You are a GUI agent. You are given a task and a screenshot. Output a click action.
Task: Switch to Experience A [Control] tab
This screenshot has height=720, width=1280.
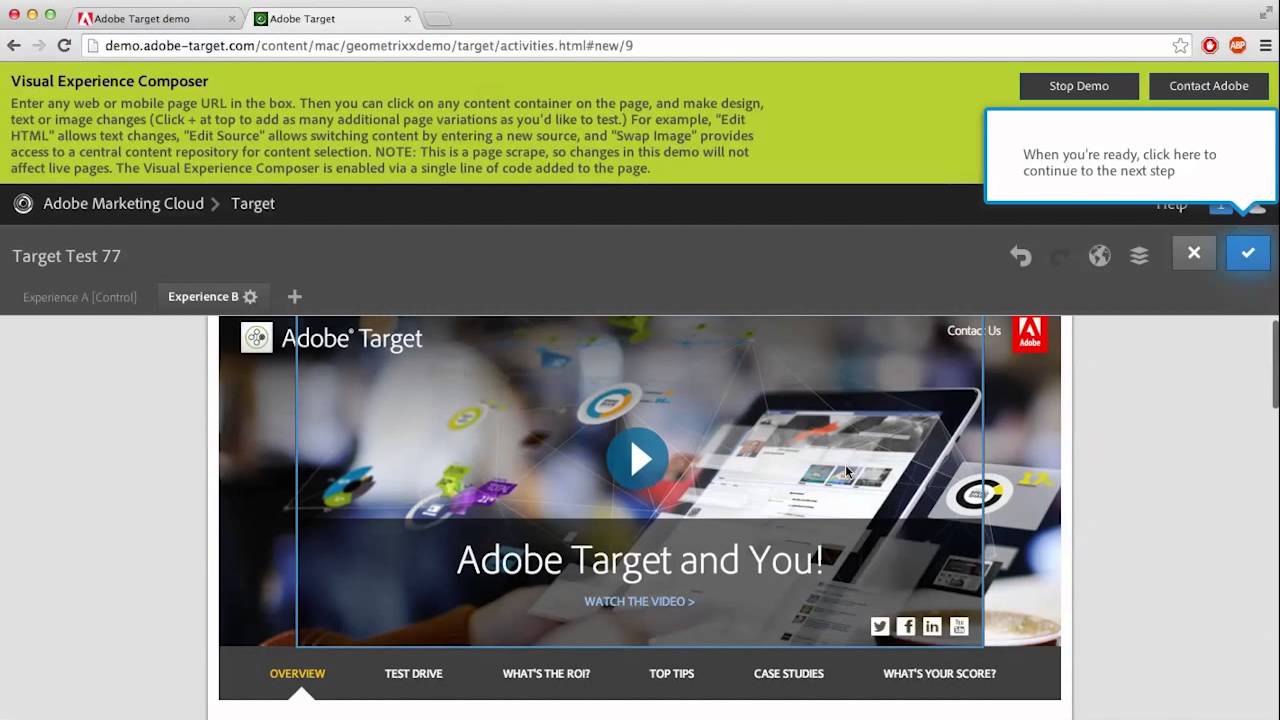(80, 297)
